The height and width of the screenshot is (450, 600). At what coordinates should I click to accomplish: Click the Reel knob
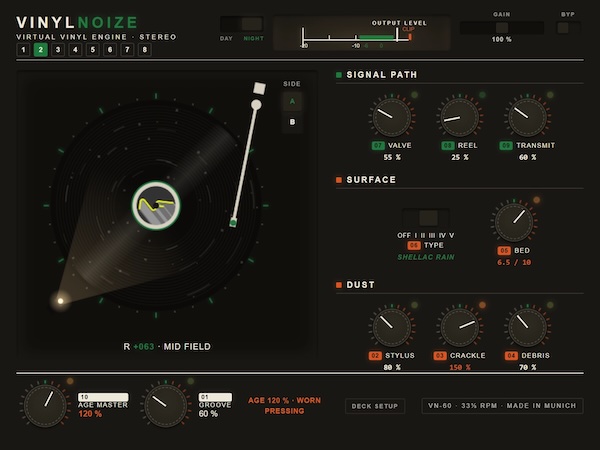(460, 117)
